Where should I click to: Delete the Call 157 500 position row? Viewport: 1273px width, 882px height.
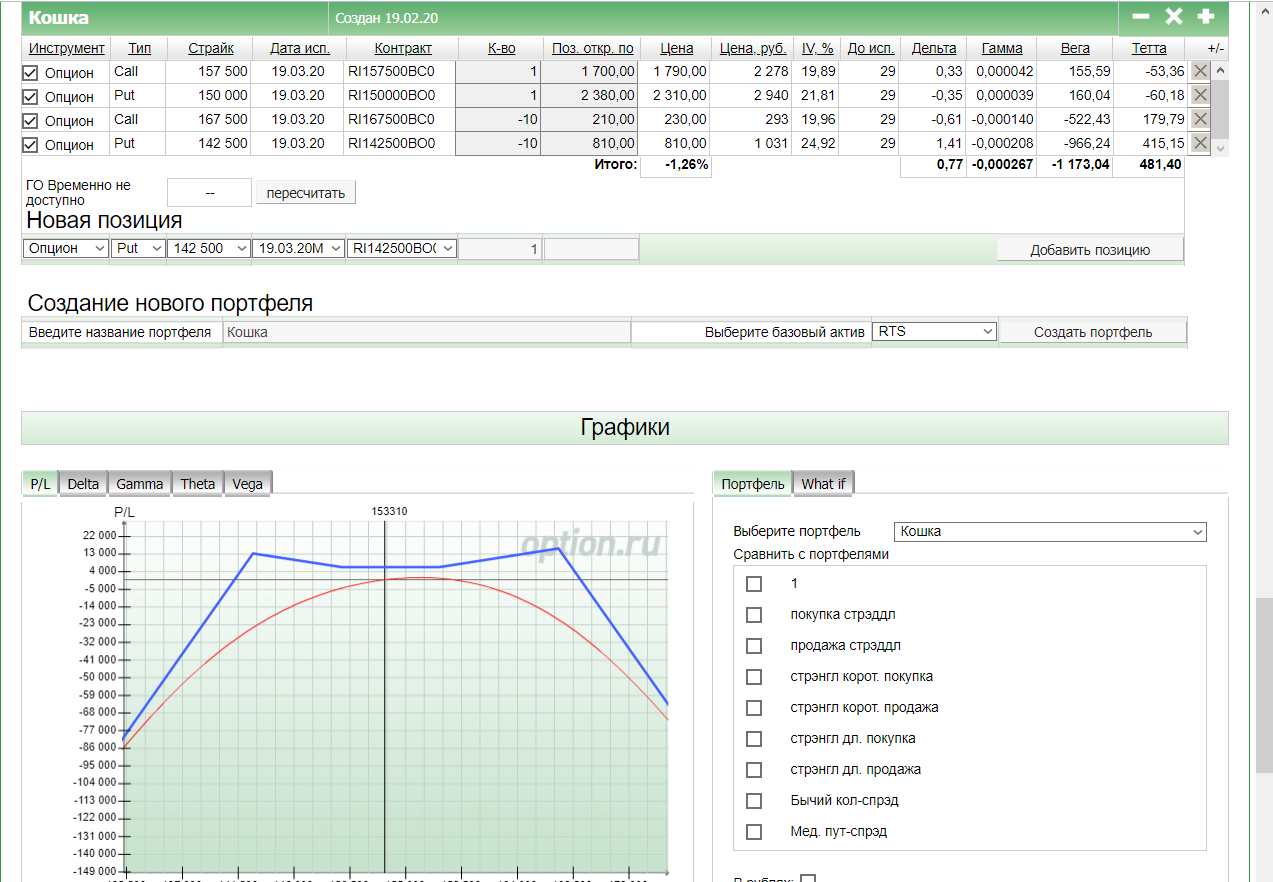pos(1201,71)
